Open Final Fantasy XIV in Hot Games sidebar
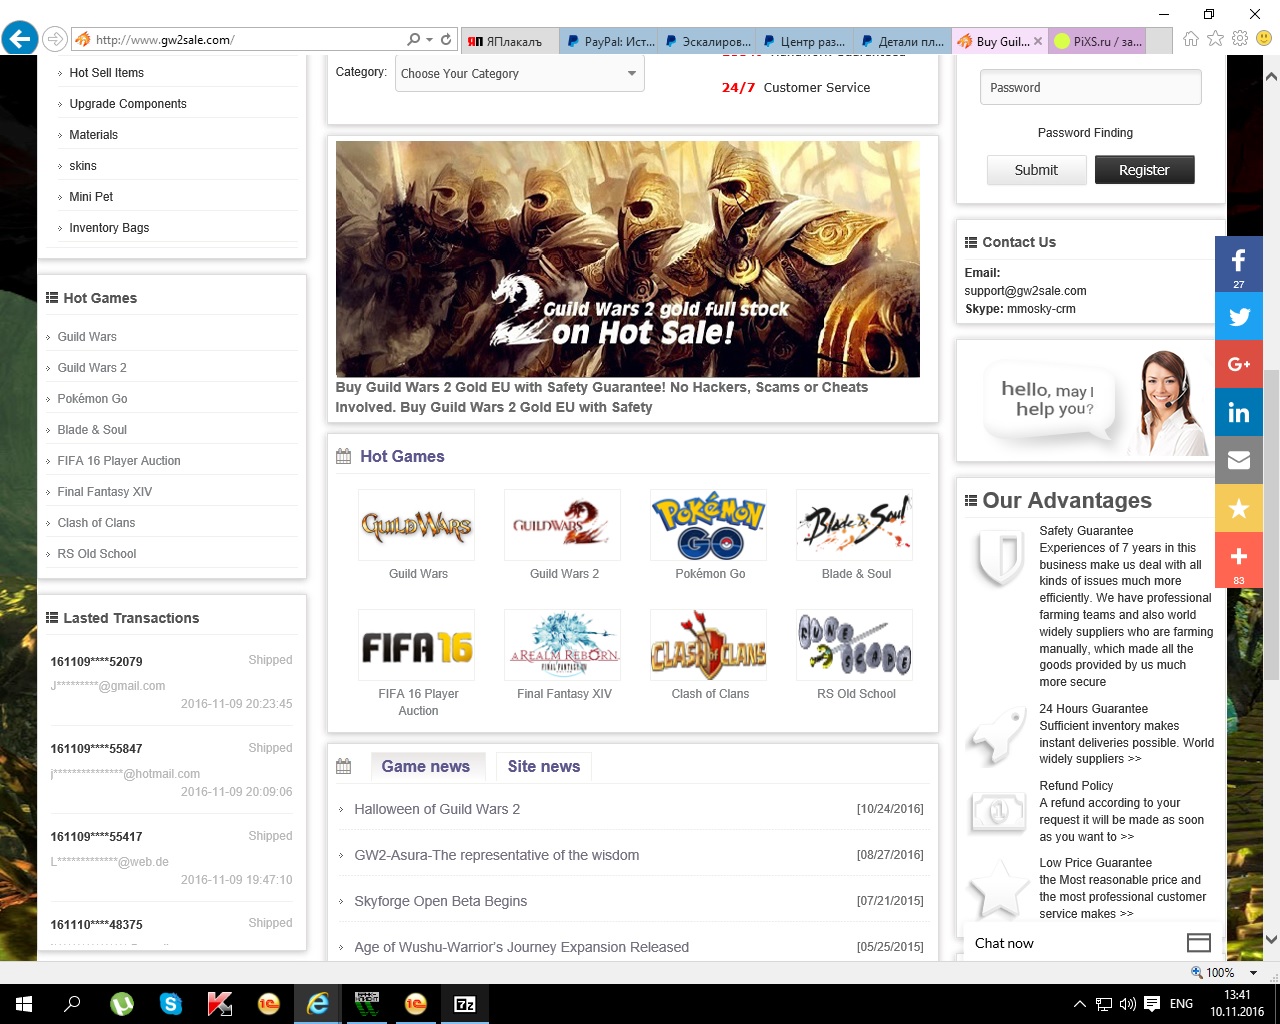The image size is (1280, 1024). [105, 492]
